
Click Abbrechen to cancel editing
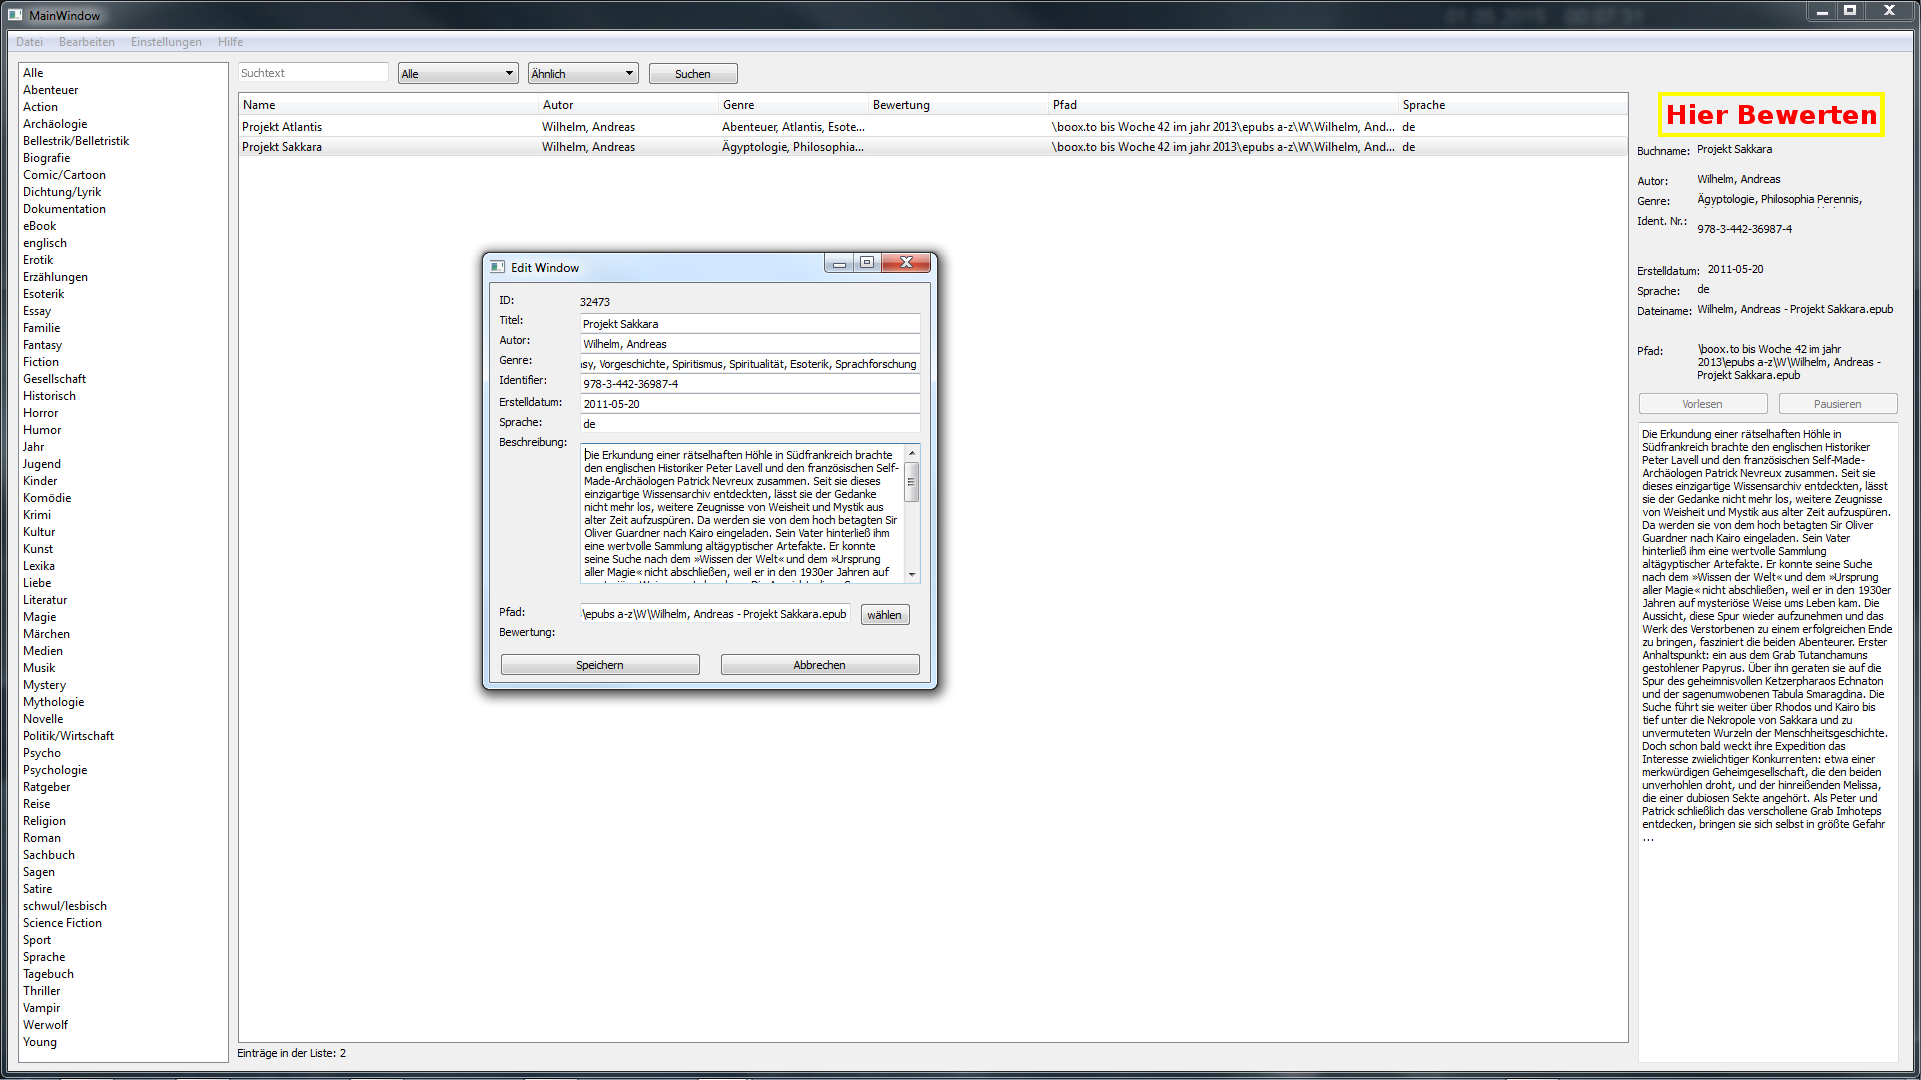819,665
